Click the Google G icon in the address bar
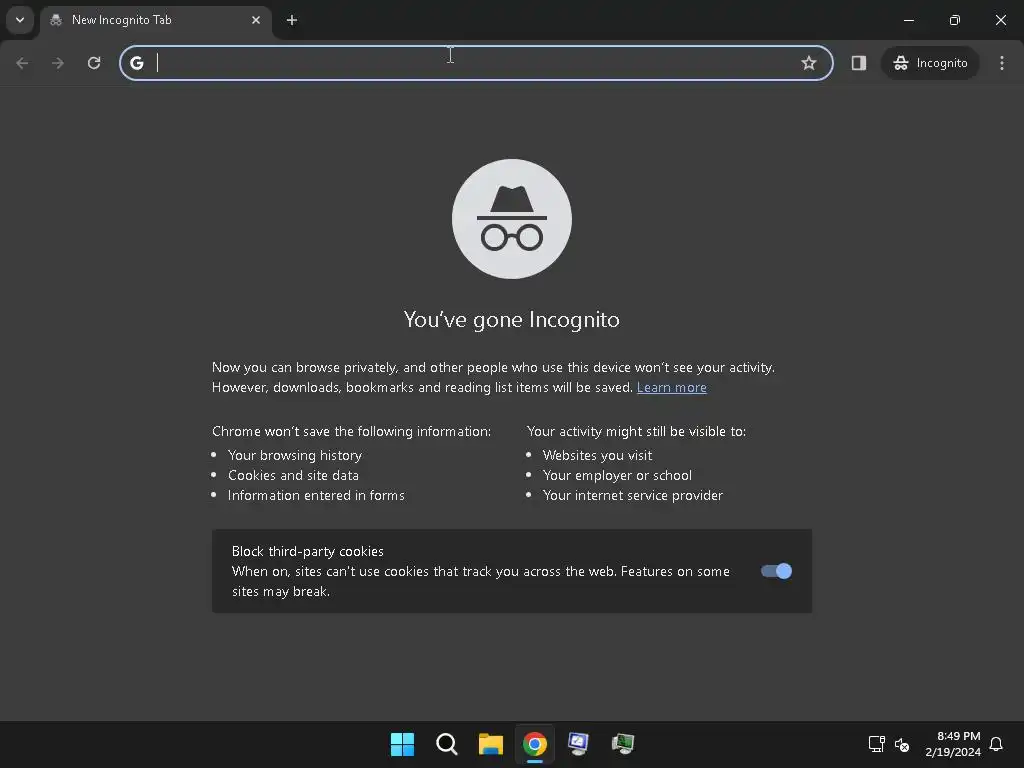The image size is (1024, 768). 136,63
